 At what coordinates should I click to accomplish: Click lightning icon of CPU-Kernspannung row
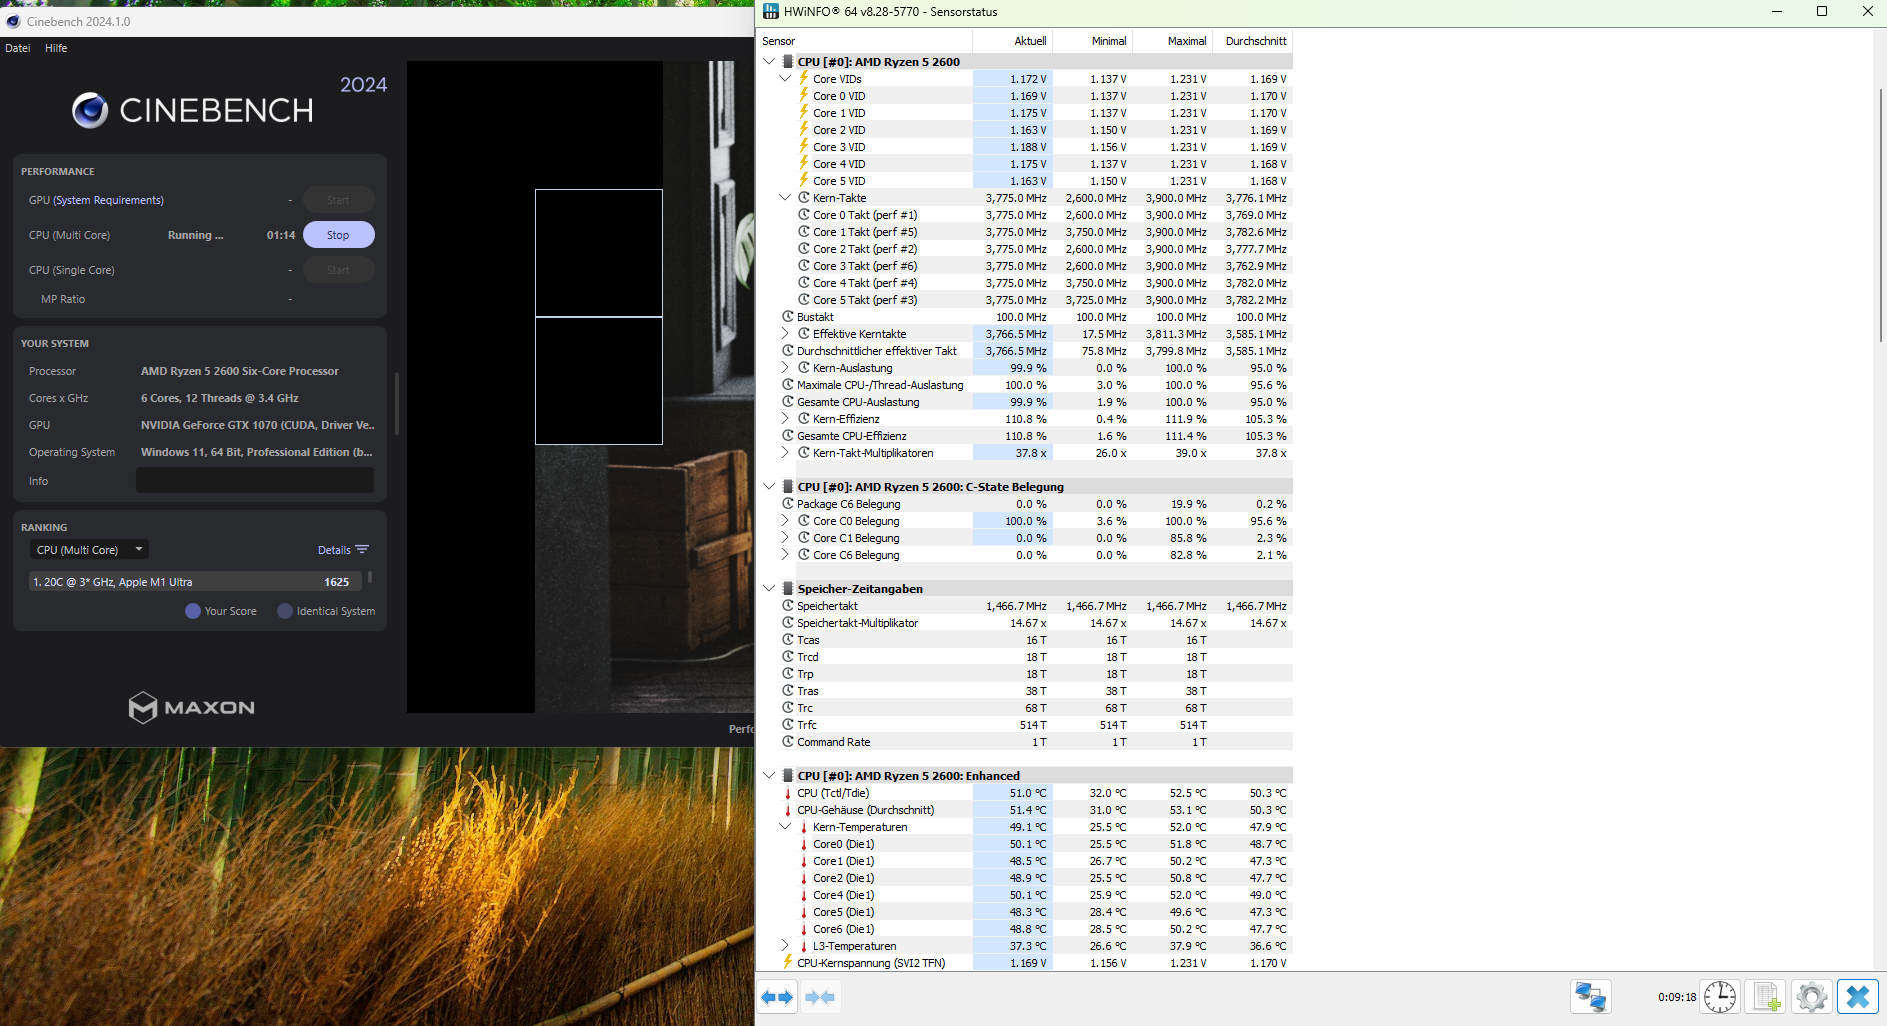tap(788, 962)
